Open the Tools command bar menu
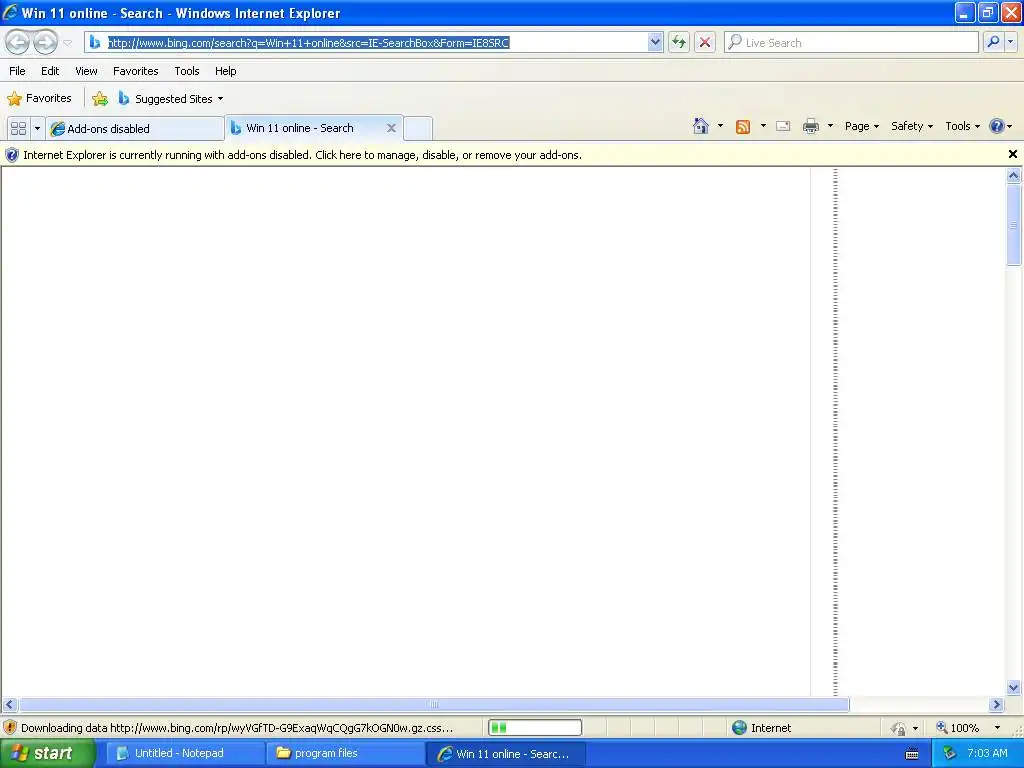This screenshot has height=768, width=1024. (x=962, y=126)
